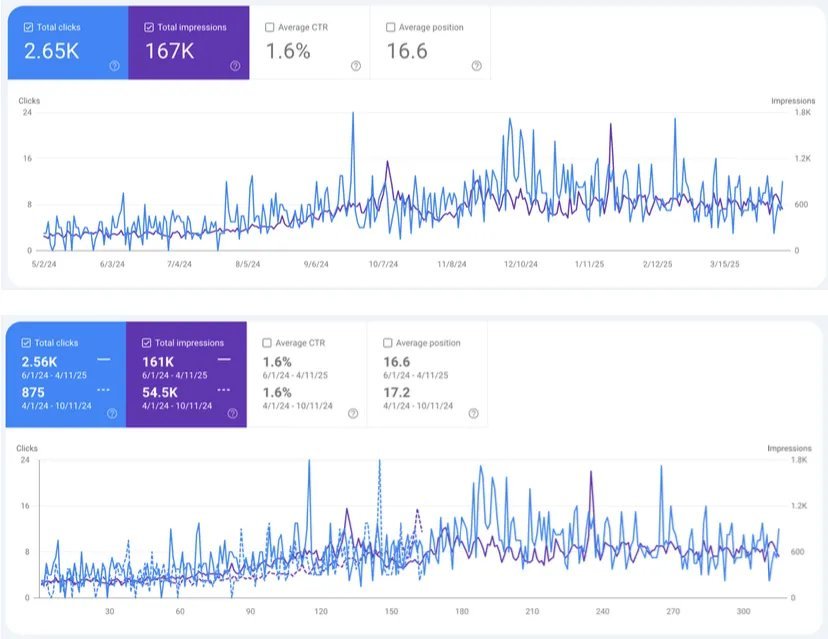Check Average CTR in bottom comparison panel
The width and height of the screenshot is (828, 639).
pyautogui.click(x=267, y=343)
